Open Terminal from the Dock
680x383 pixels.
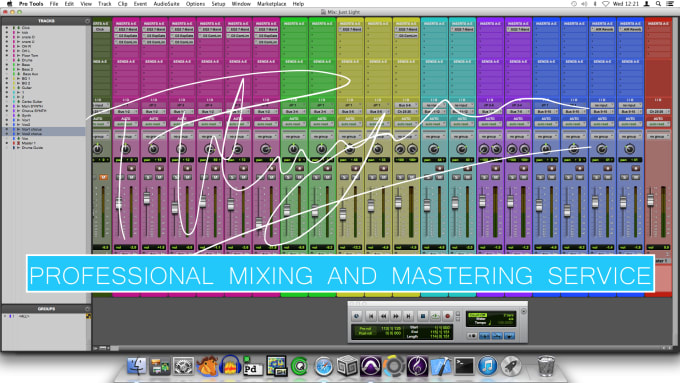tap(464, 367)
